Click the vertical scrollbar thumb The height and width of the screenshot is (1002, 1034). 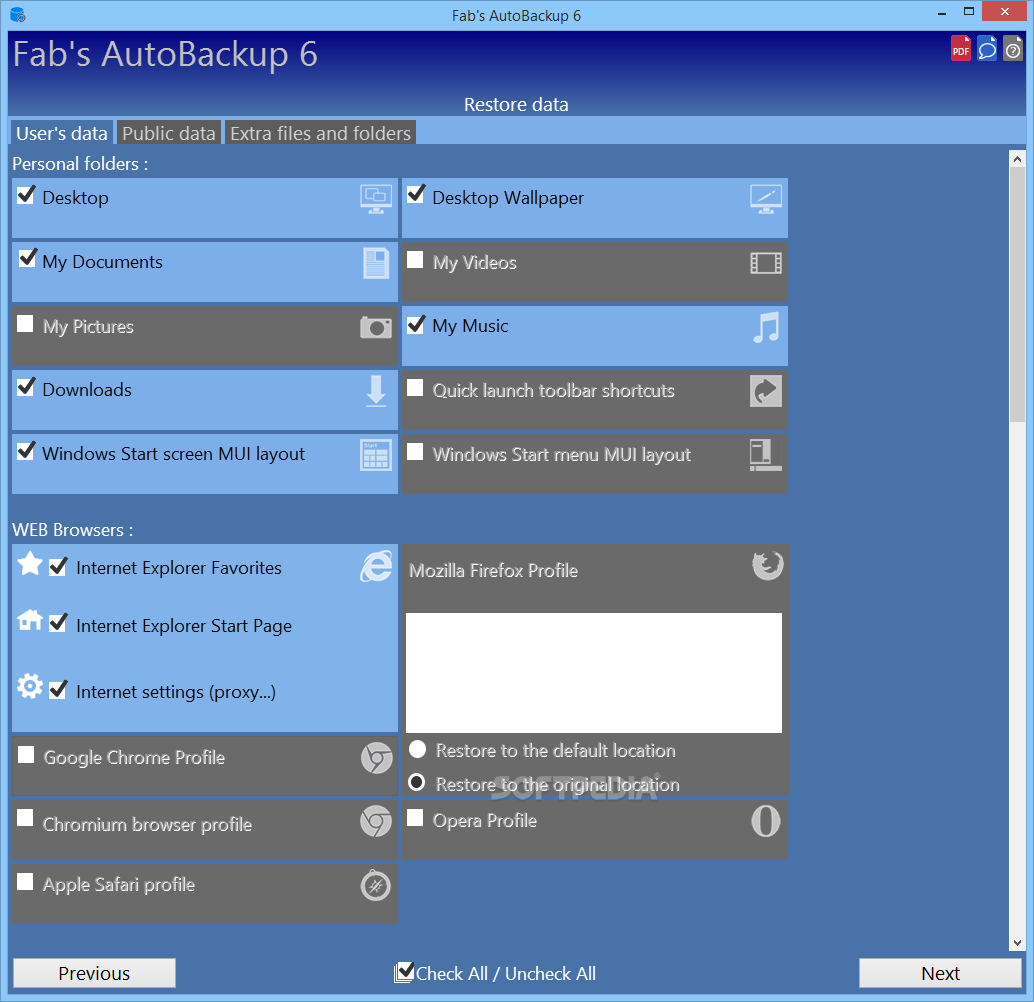click(1017, 295)
